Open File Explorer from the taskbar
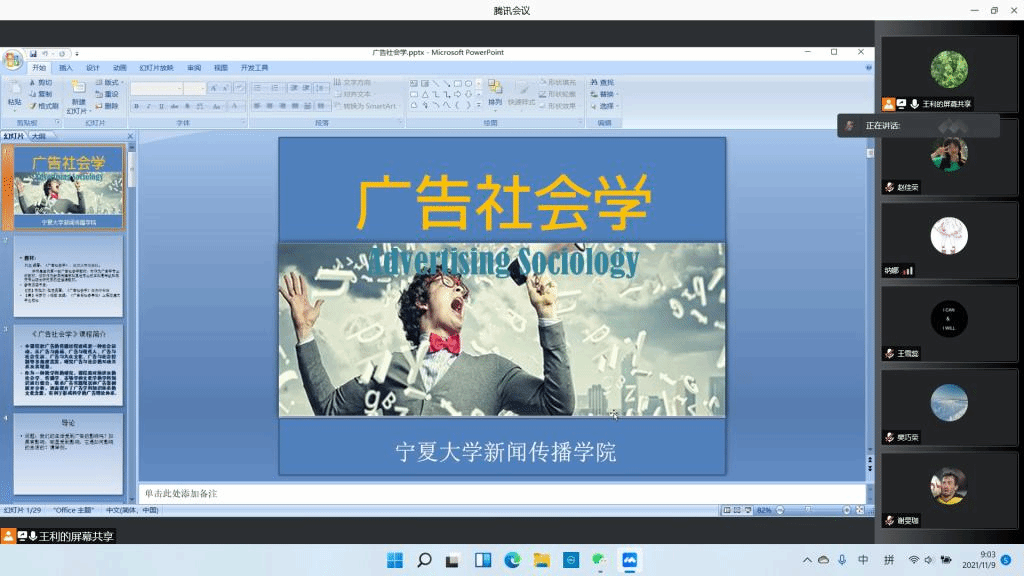 [541, 560]
